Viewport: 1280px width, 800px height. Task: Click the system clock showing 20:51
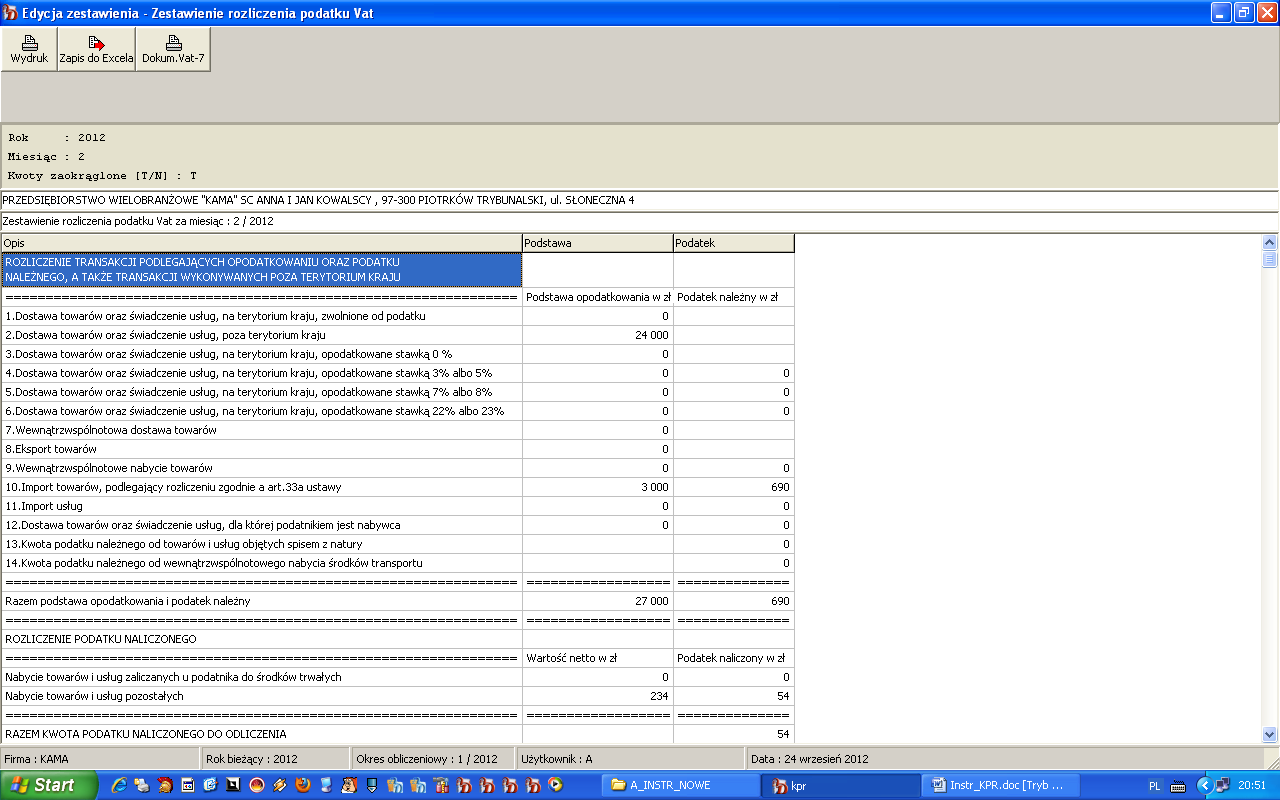[x=1252, y=786]
